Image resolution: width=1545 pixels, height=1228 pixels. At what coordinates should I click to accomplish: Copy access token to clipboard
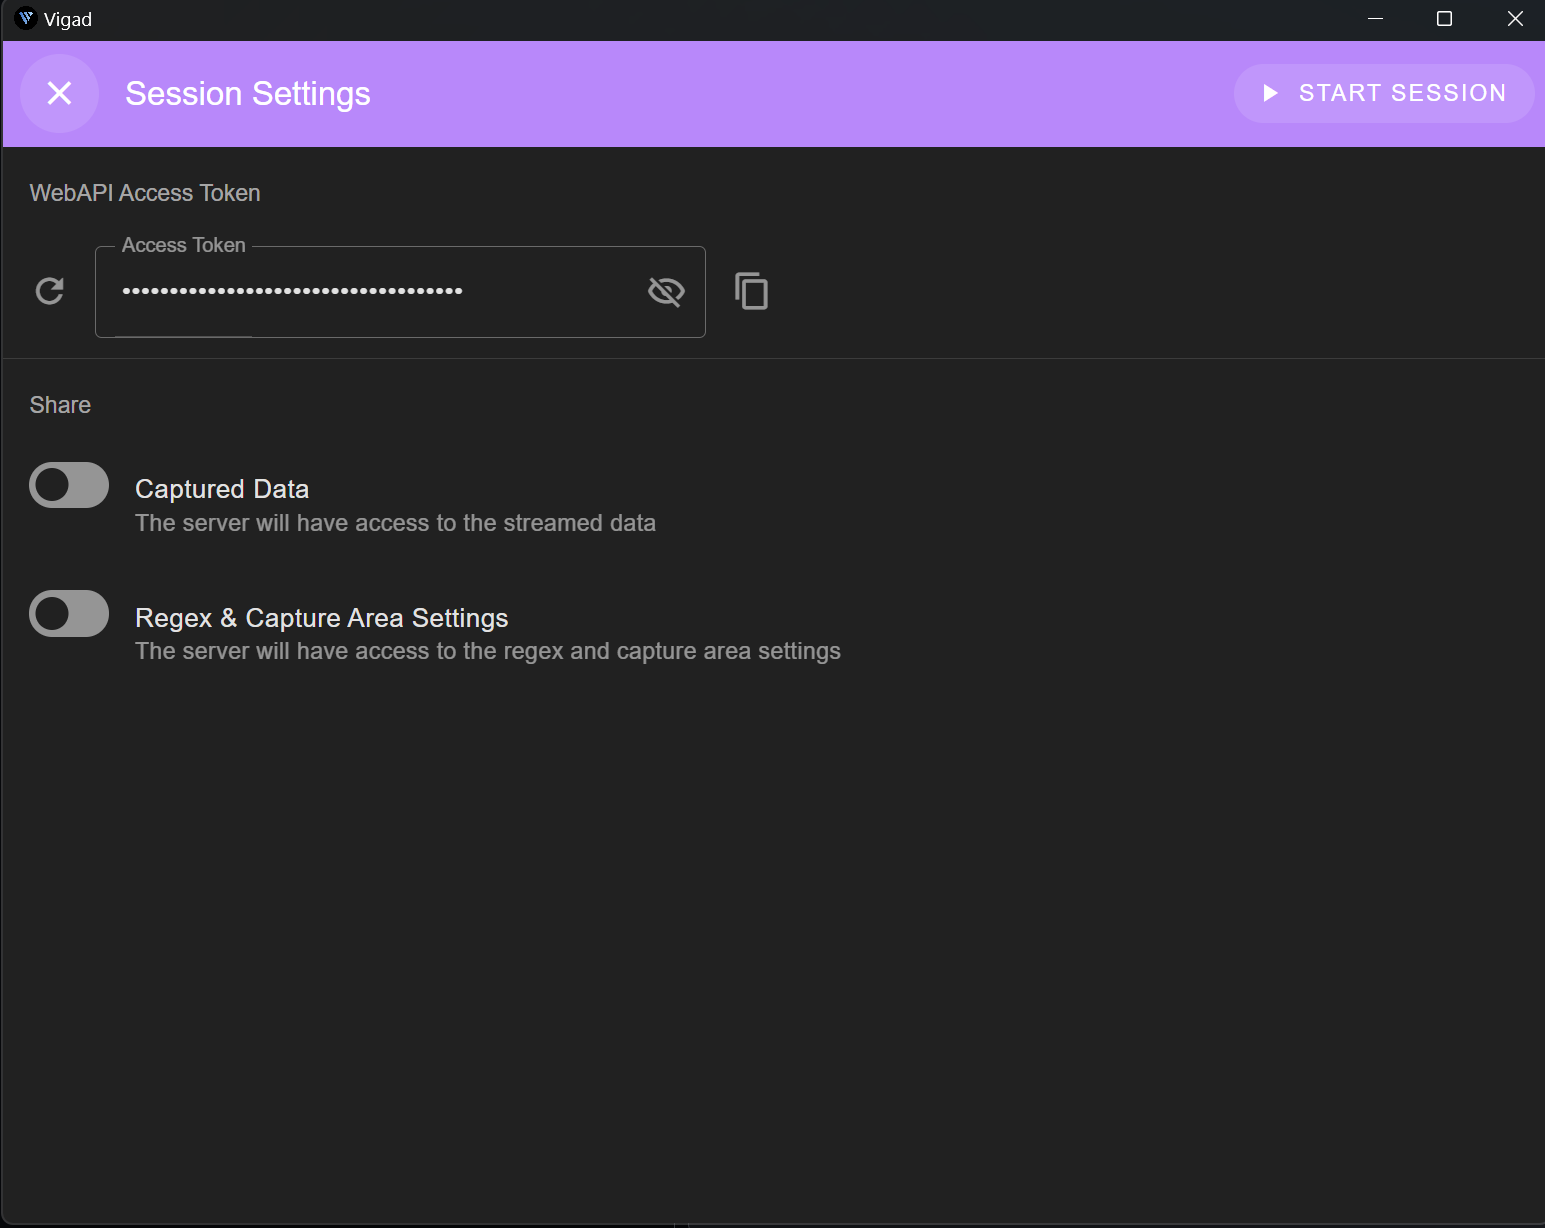[x=751, y=291]
